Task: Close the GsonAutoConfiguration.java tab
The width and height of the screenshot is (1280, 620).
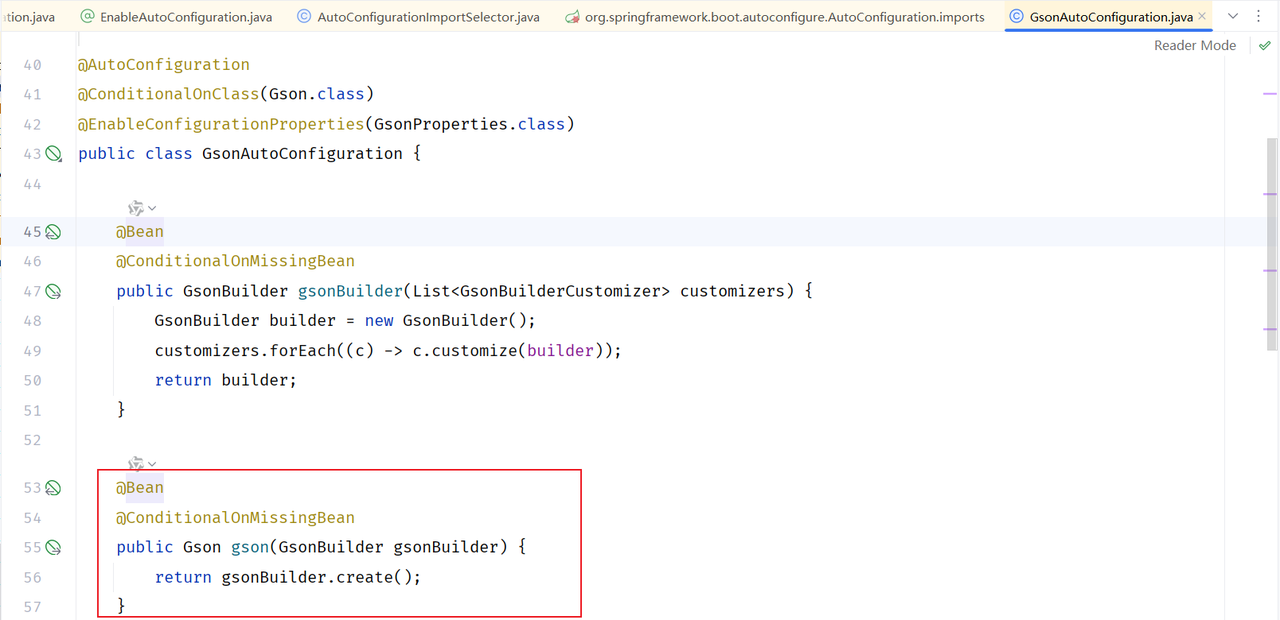Action: [x=1202, y=17]
